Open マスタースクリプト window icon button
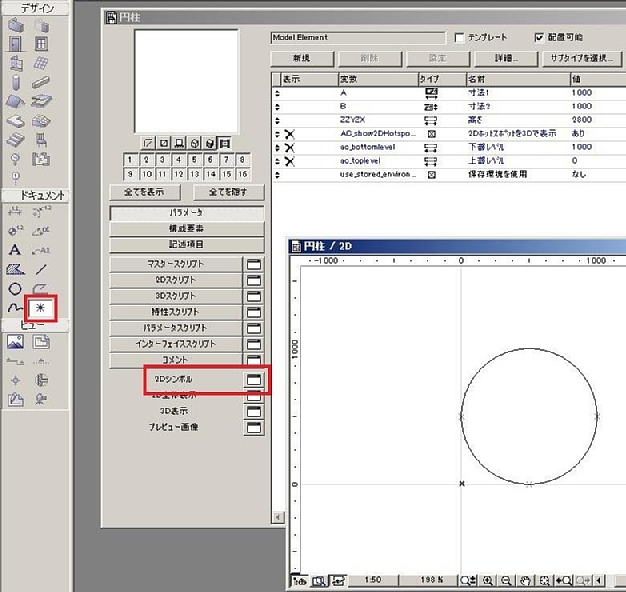Screen dimensions: 626x592 click(x=255, y=264)
